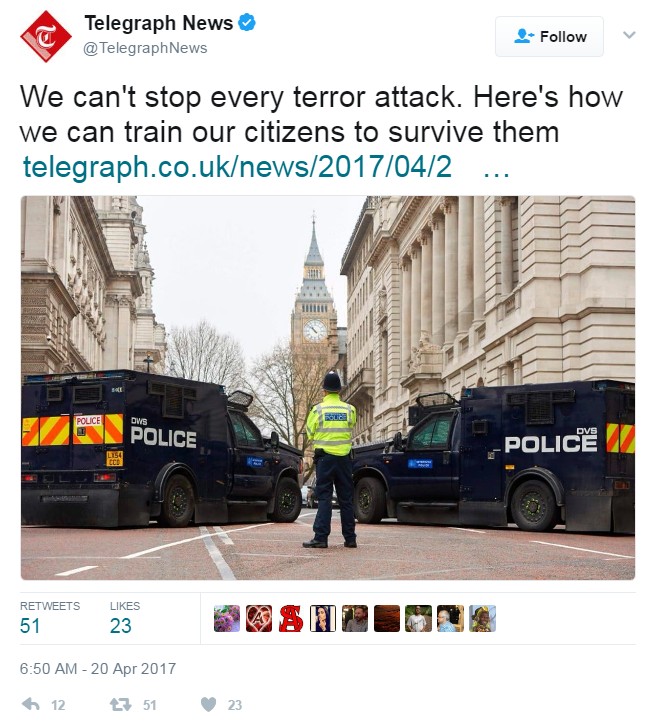Open the @TelegraphNews handle profile

pos(145,48)
